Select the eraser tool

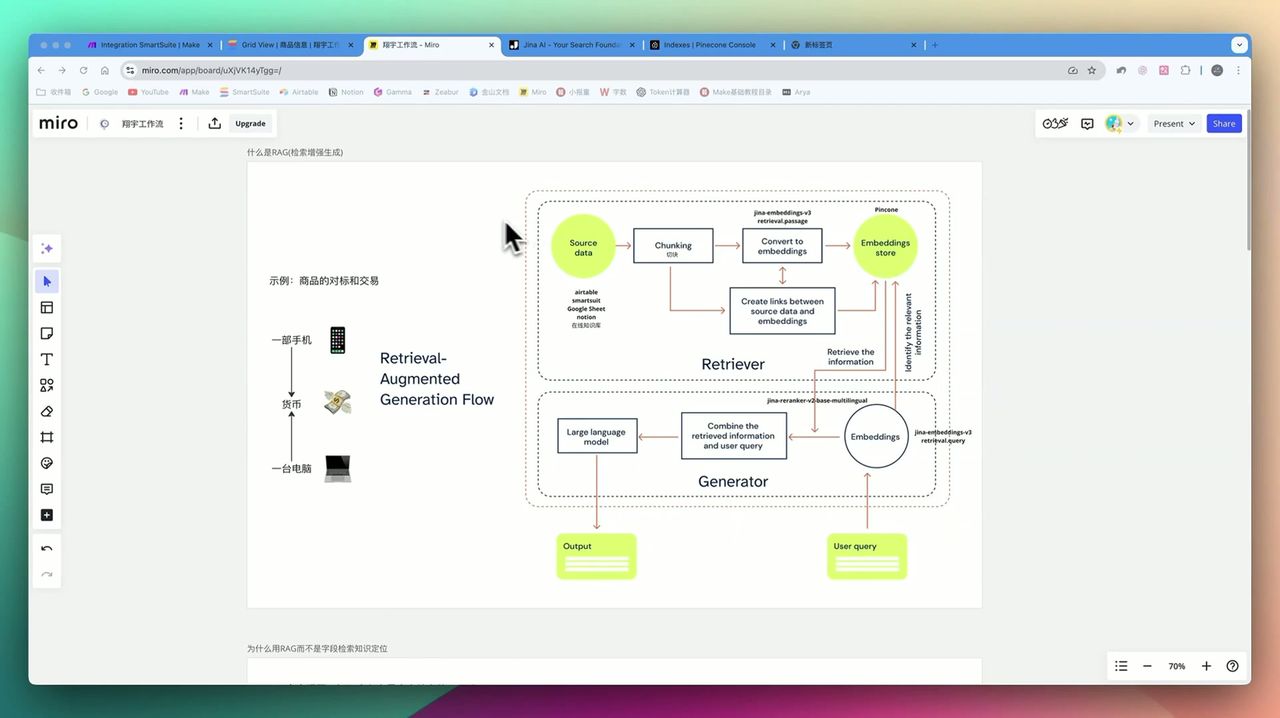point(47,411)
